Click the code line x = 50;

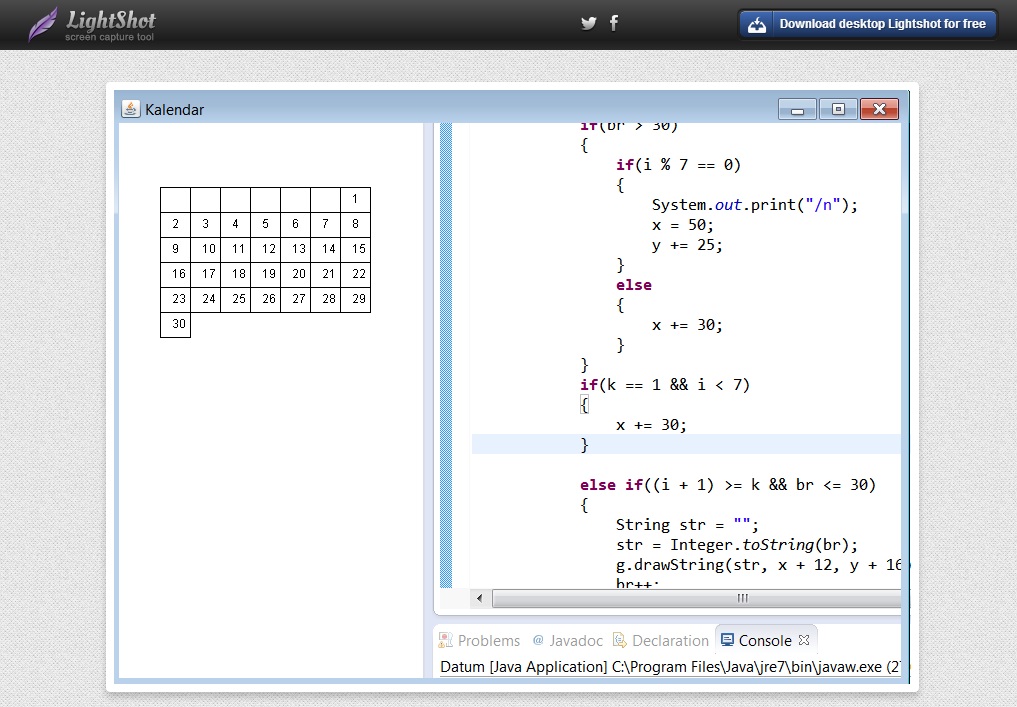pos(682,225)
